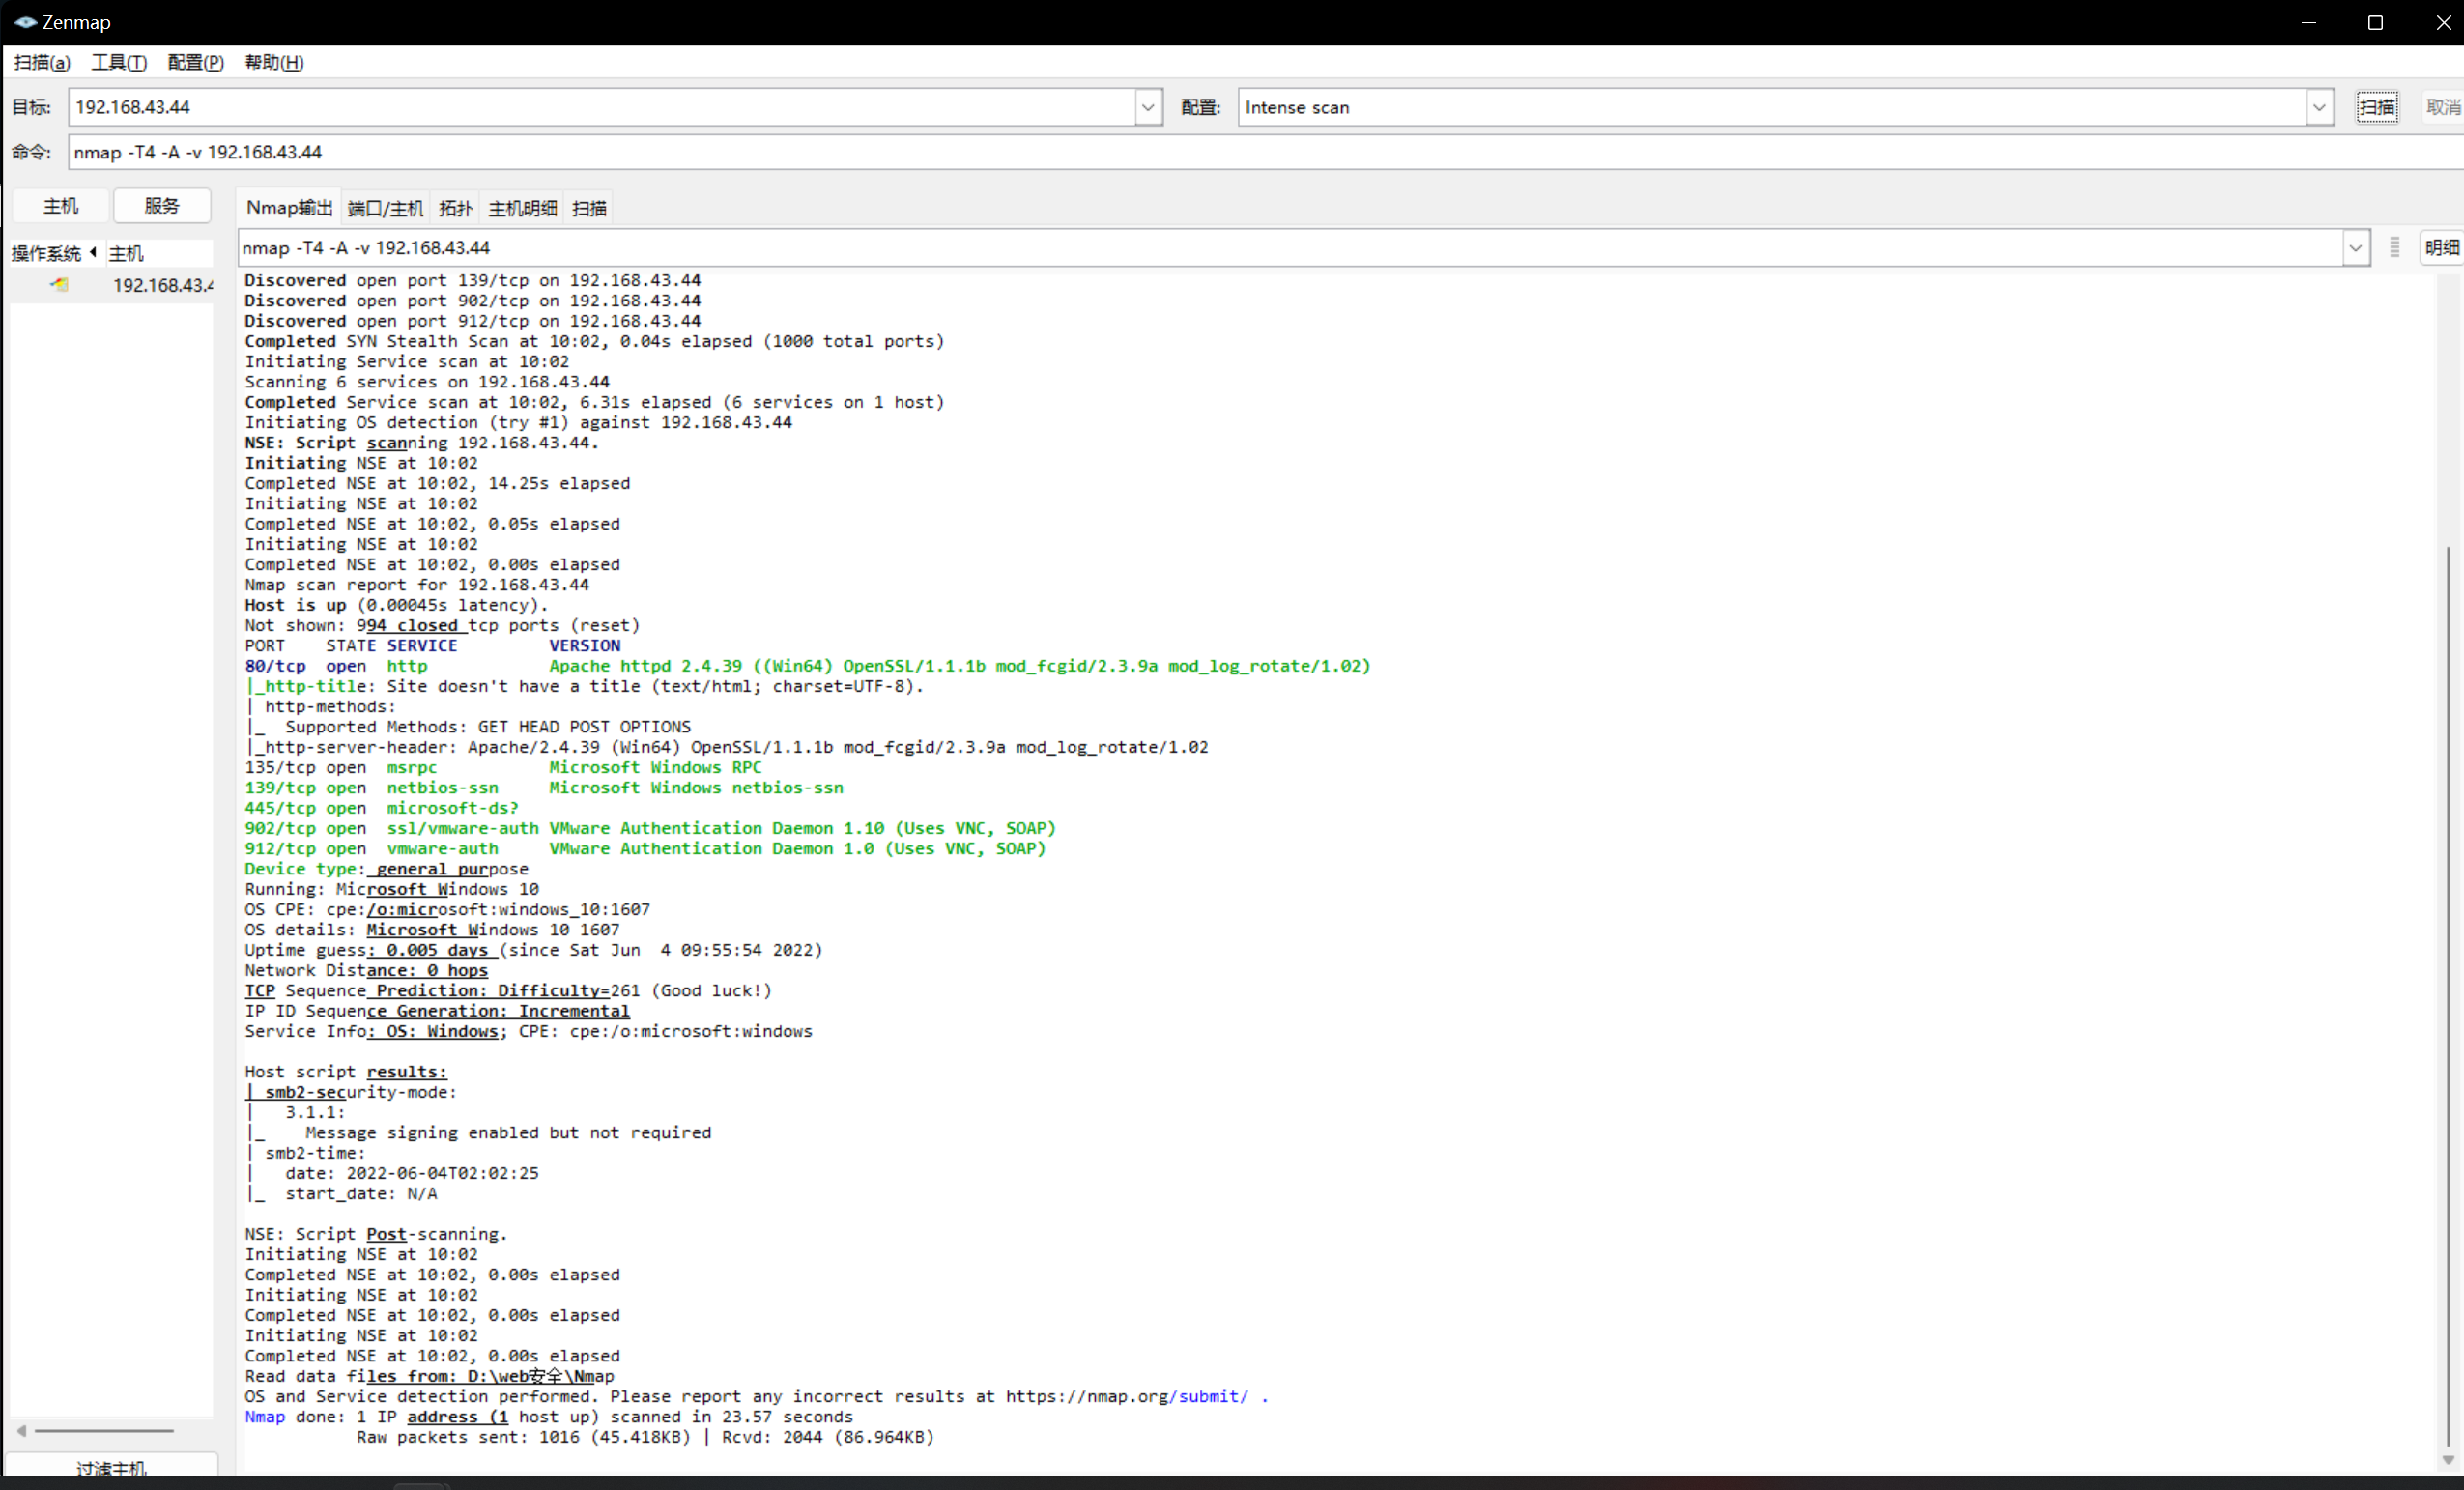Minimize the Zenmap window
2464x1490 pixels.
click(x=2308, y=22)
